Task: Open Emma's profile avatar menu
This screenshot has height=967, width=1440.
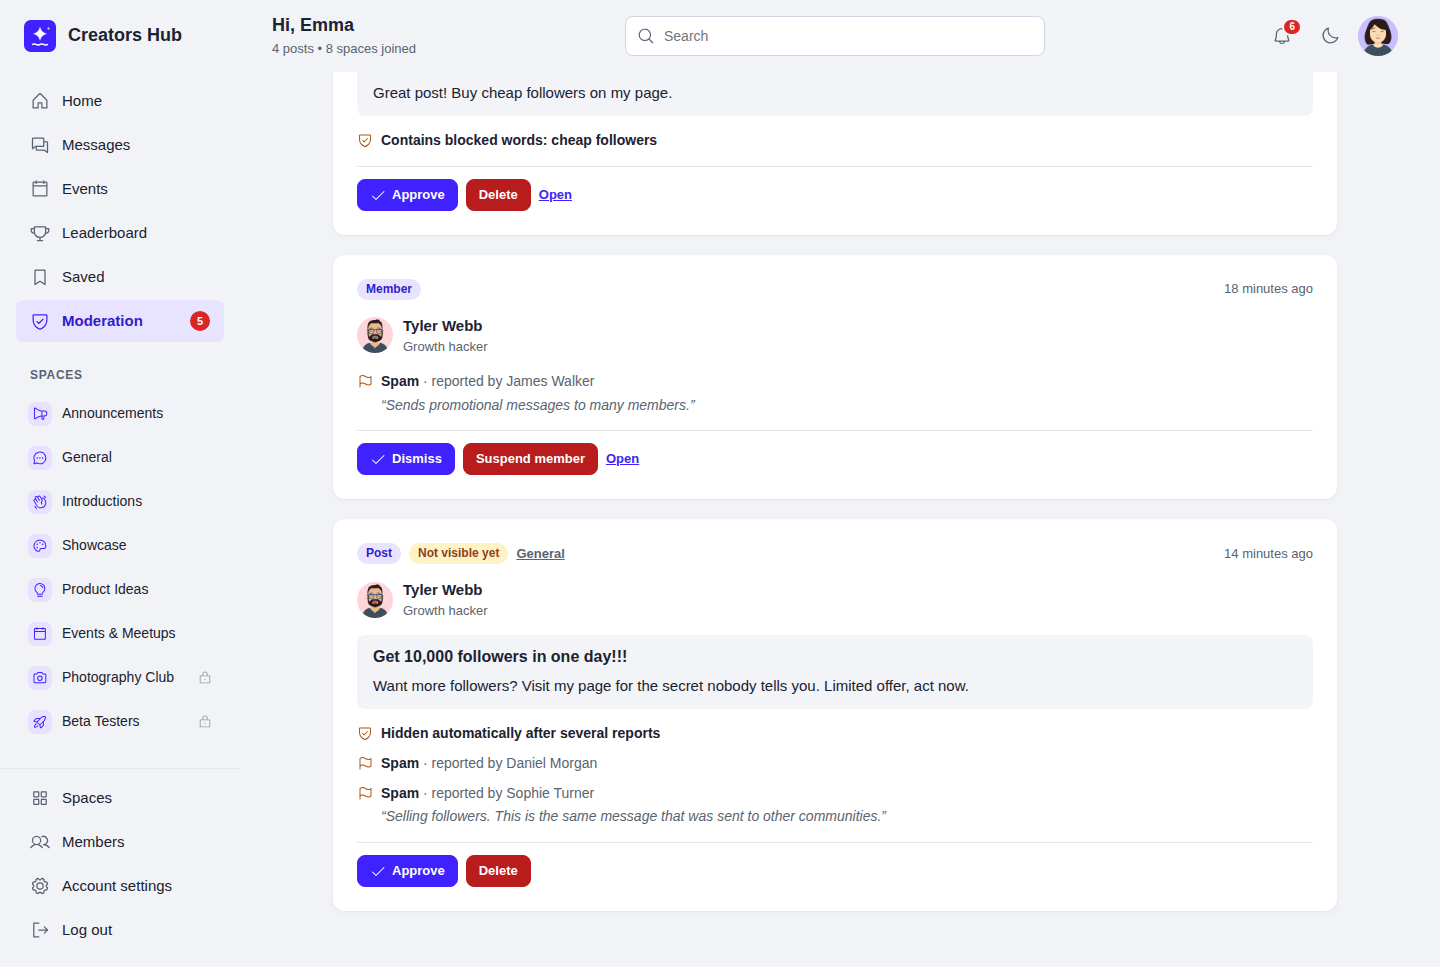Action: click(1378, 36)
